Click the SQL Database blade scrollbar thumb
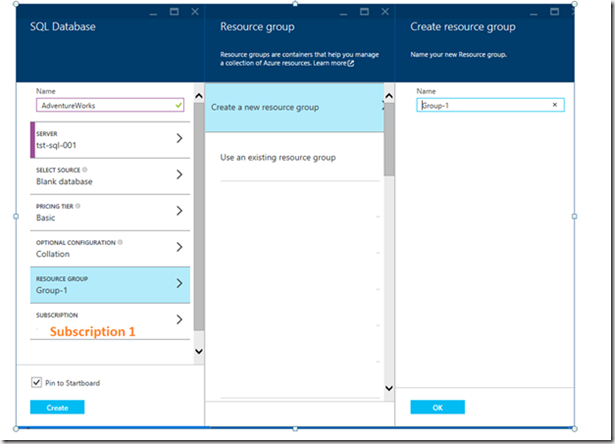Screen dimensions: 615x444 [x=199, y=216]
